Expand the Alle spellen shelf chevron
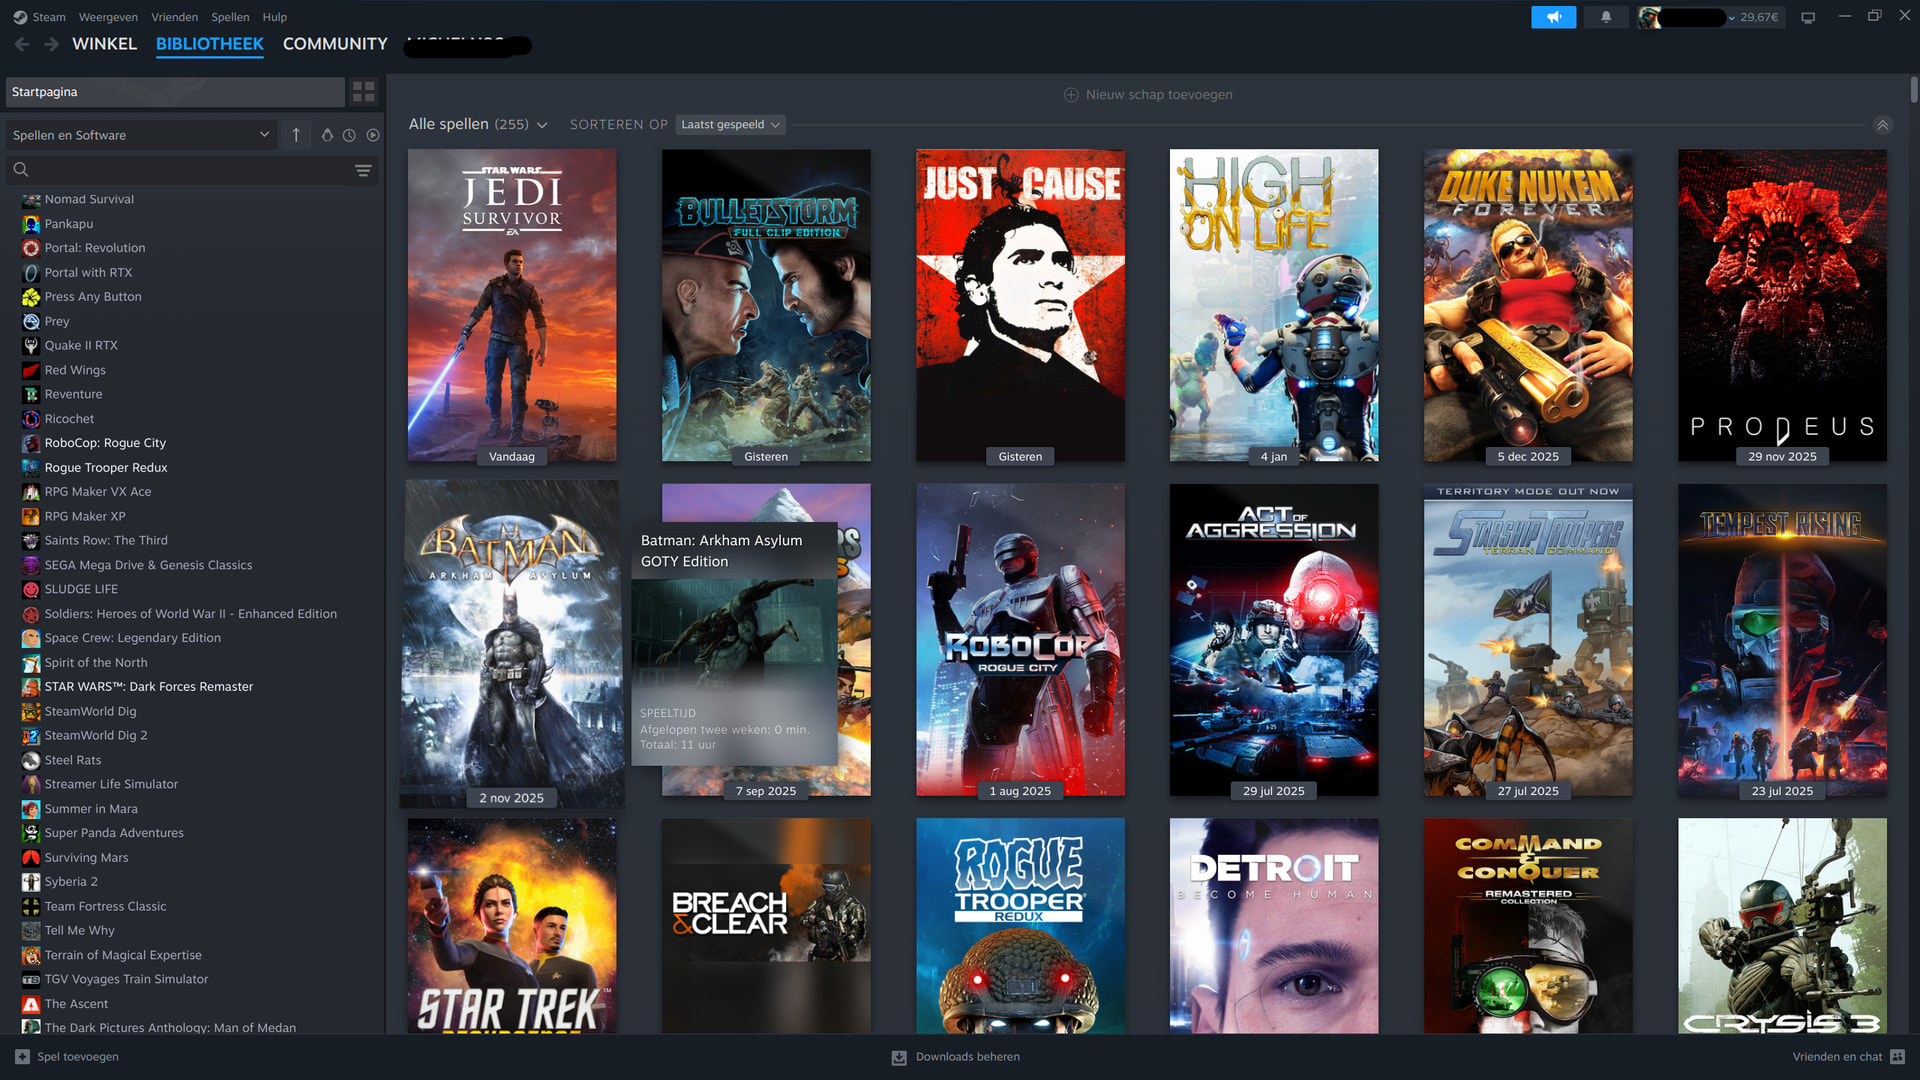Screen dimensions: 1920x1080 (x=542, y=125)
